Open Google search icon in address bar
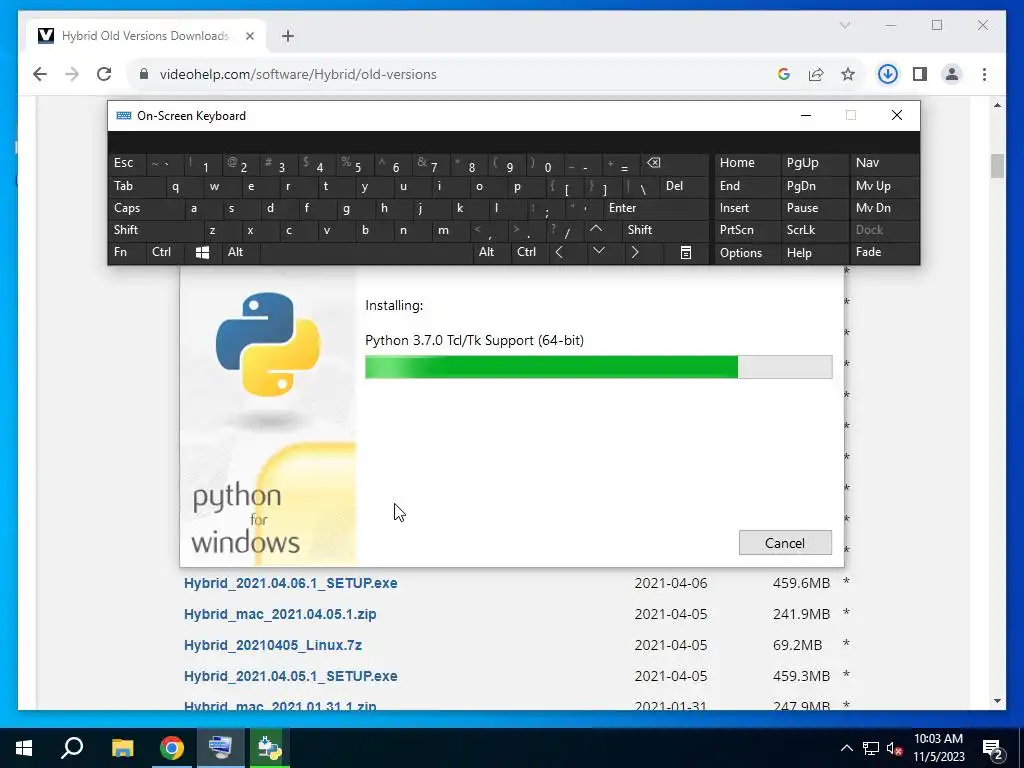Image resolution: width=1024 pixels, height=768 pixels. pos(784,74)
